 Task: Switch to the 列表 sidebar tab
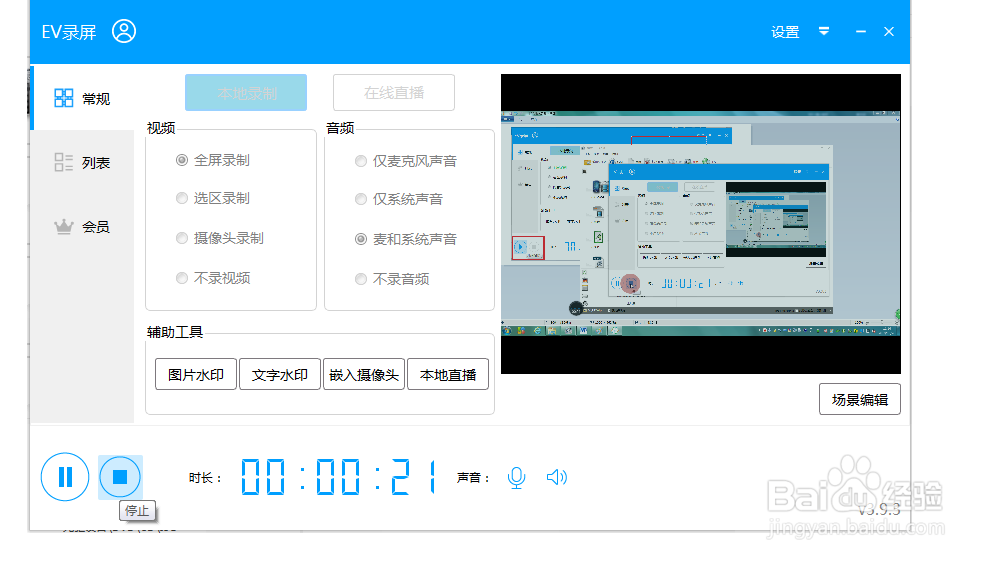click(82, 163)
